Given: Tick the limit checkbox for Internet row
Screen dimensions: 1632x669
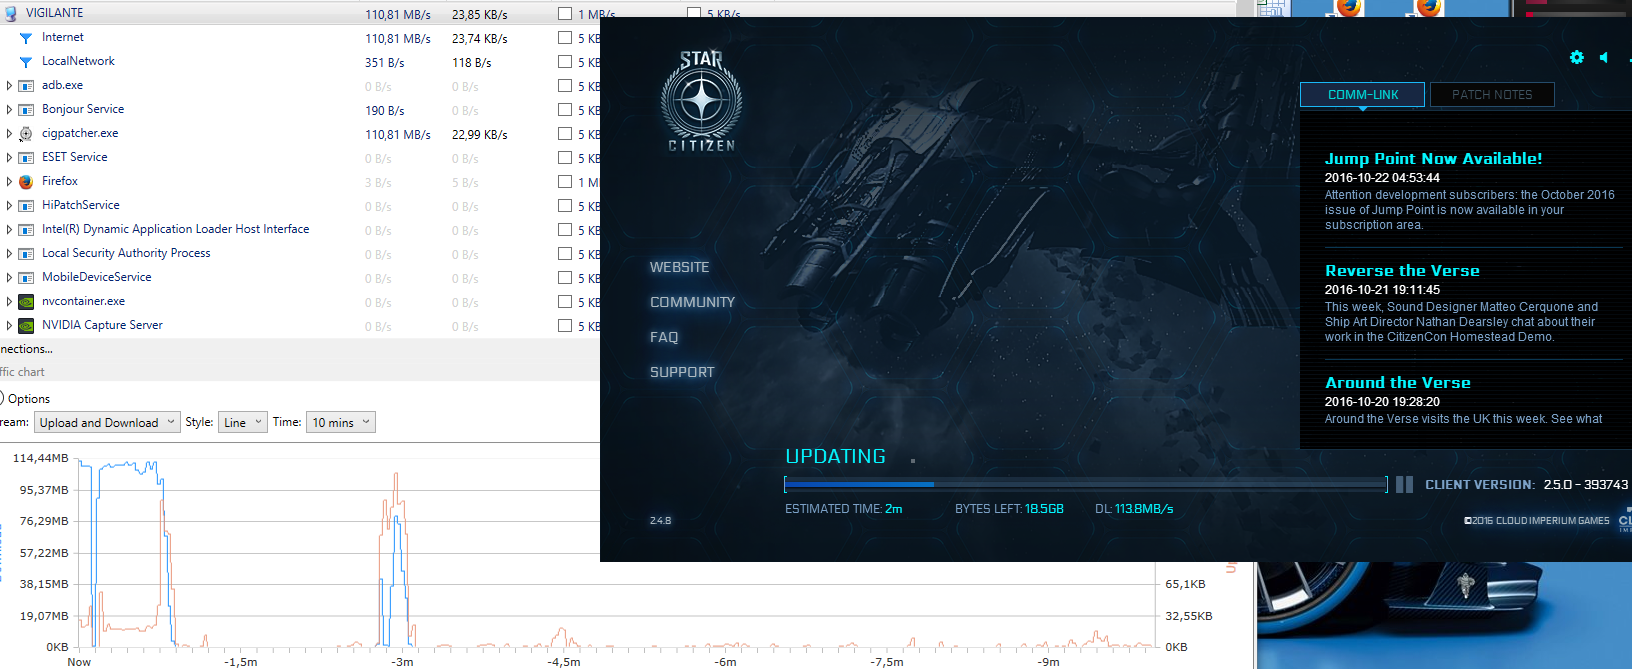Looking at the screenshot, I should coord(565,38).
